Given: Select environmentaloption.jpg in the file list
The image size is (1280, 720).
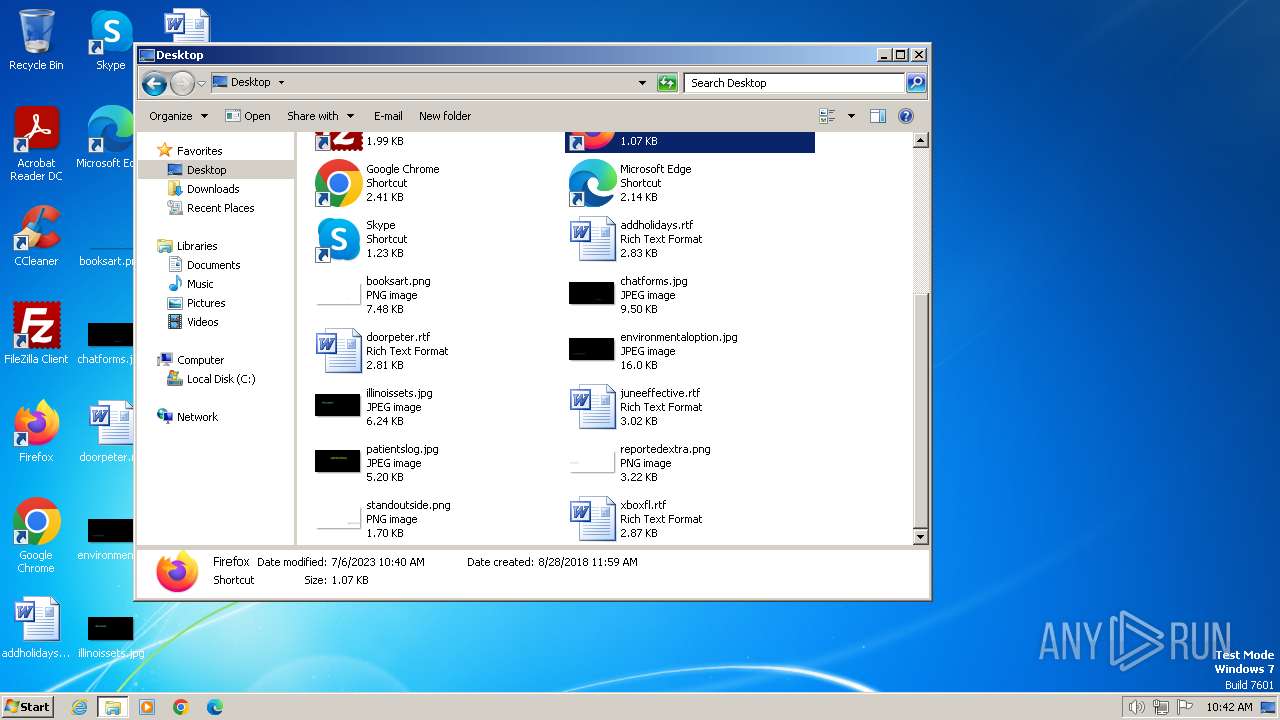Looking at the screenshot, I should click(x=692, y=351).
